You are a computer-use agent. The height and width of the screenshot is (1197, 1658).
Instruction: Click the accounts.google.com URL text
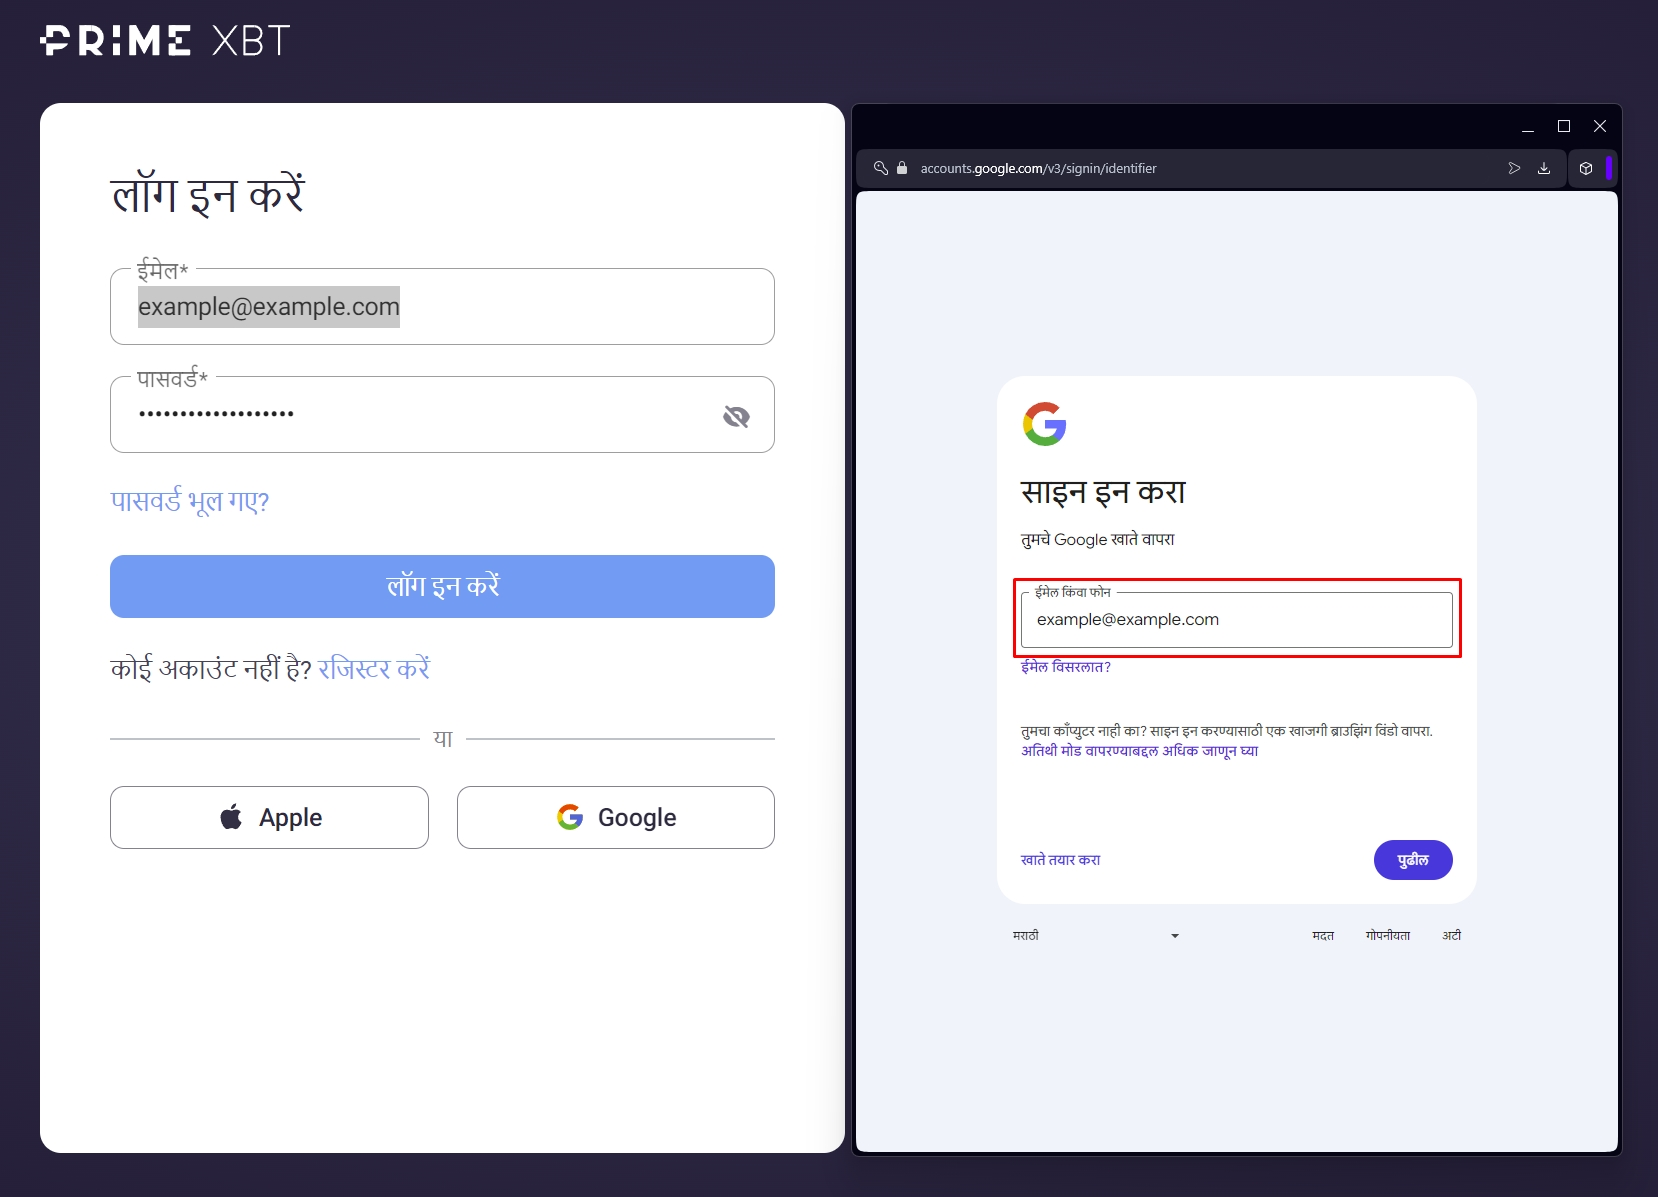click(x=1038, y=168)
